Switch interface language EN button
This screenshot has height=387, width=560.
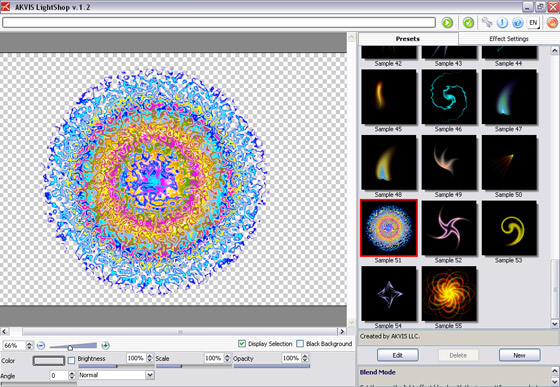click(x=533, y=23)
